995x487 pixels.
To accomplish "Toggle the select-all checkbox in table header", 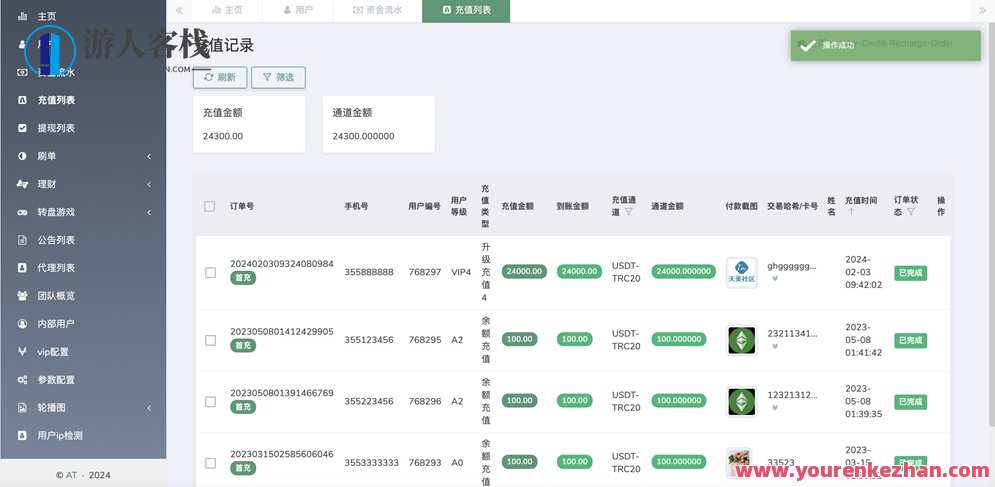I will click(209, 206).
